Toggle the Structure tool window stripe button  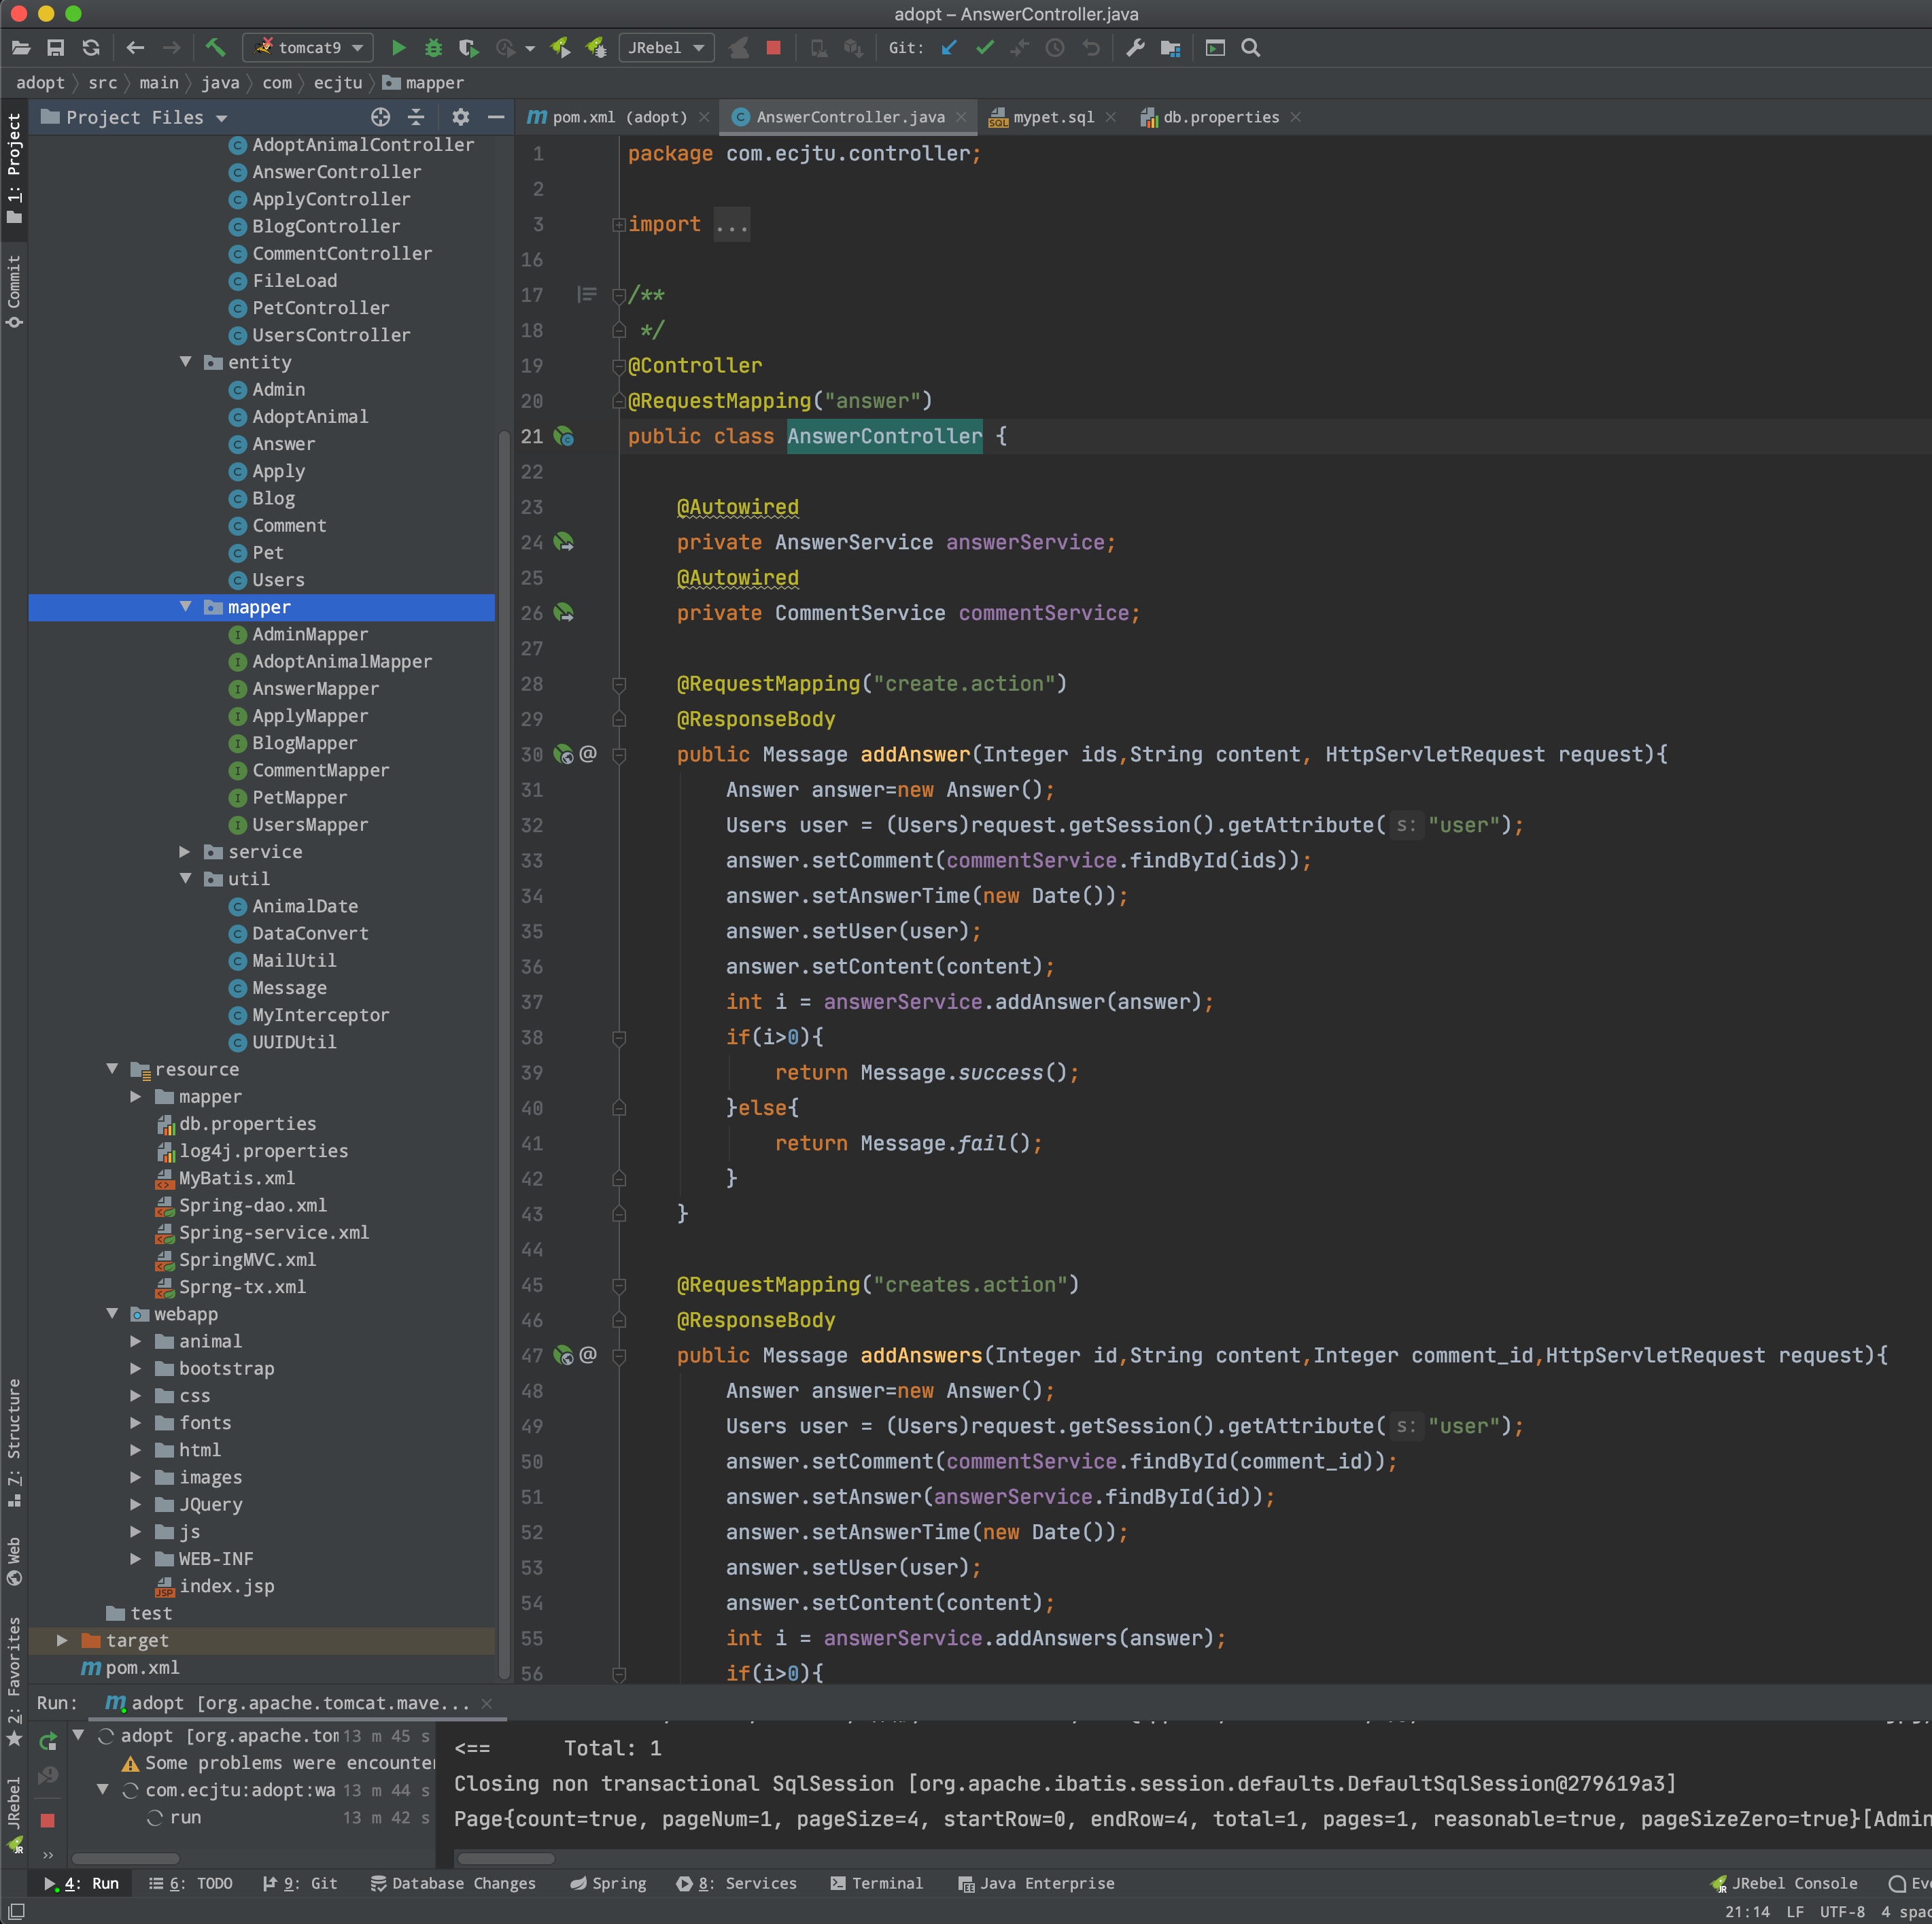[14, 1440]
